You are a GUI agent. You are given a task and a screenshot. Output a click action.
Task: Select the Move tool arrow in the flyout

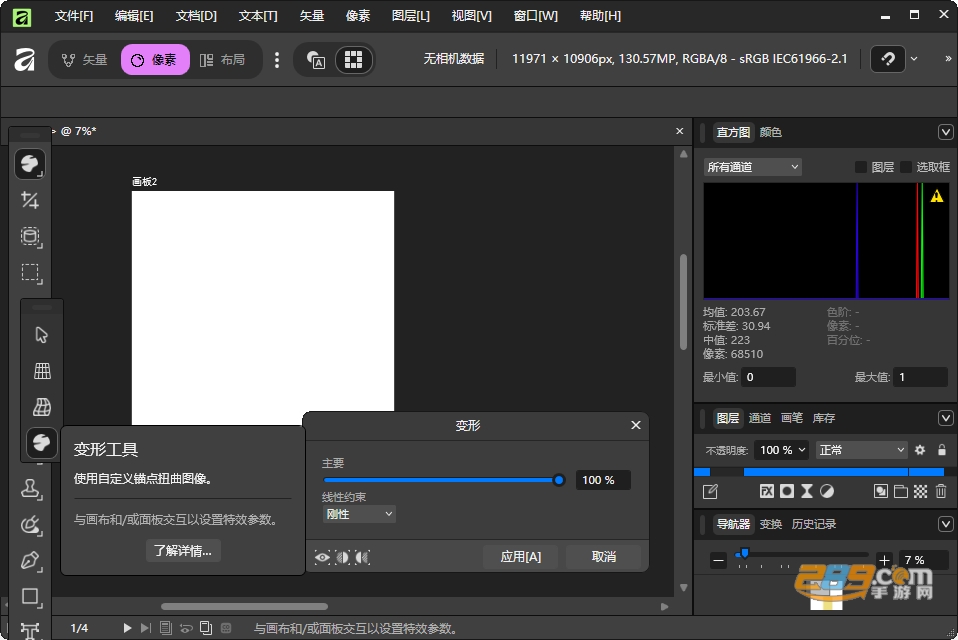(x=42, y=335)
